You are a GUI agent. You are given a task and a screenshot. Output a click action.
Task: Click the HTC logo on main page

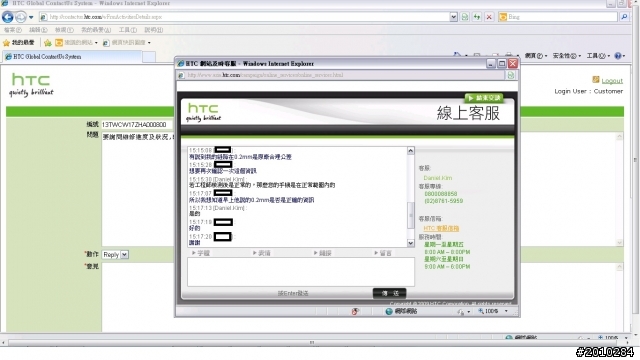[x=31, y=84]
